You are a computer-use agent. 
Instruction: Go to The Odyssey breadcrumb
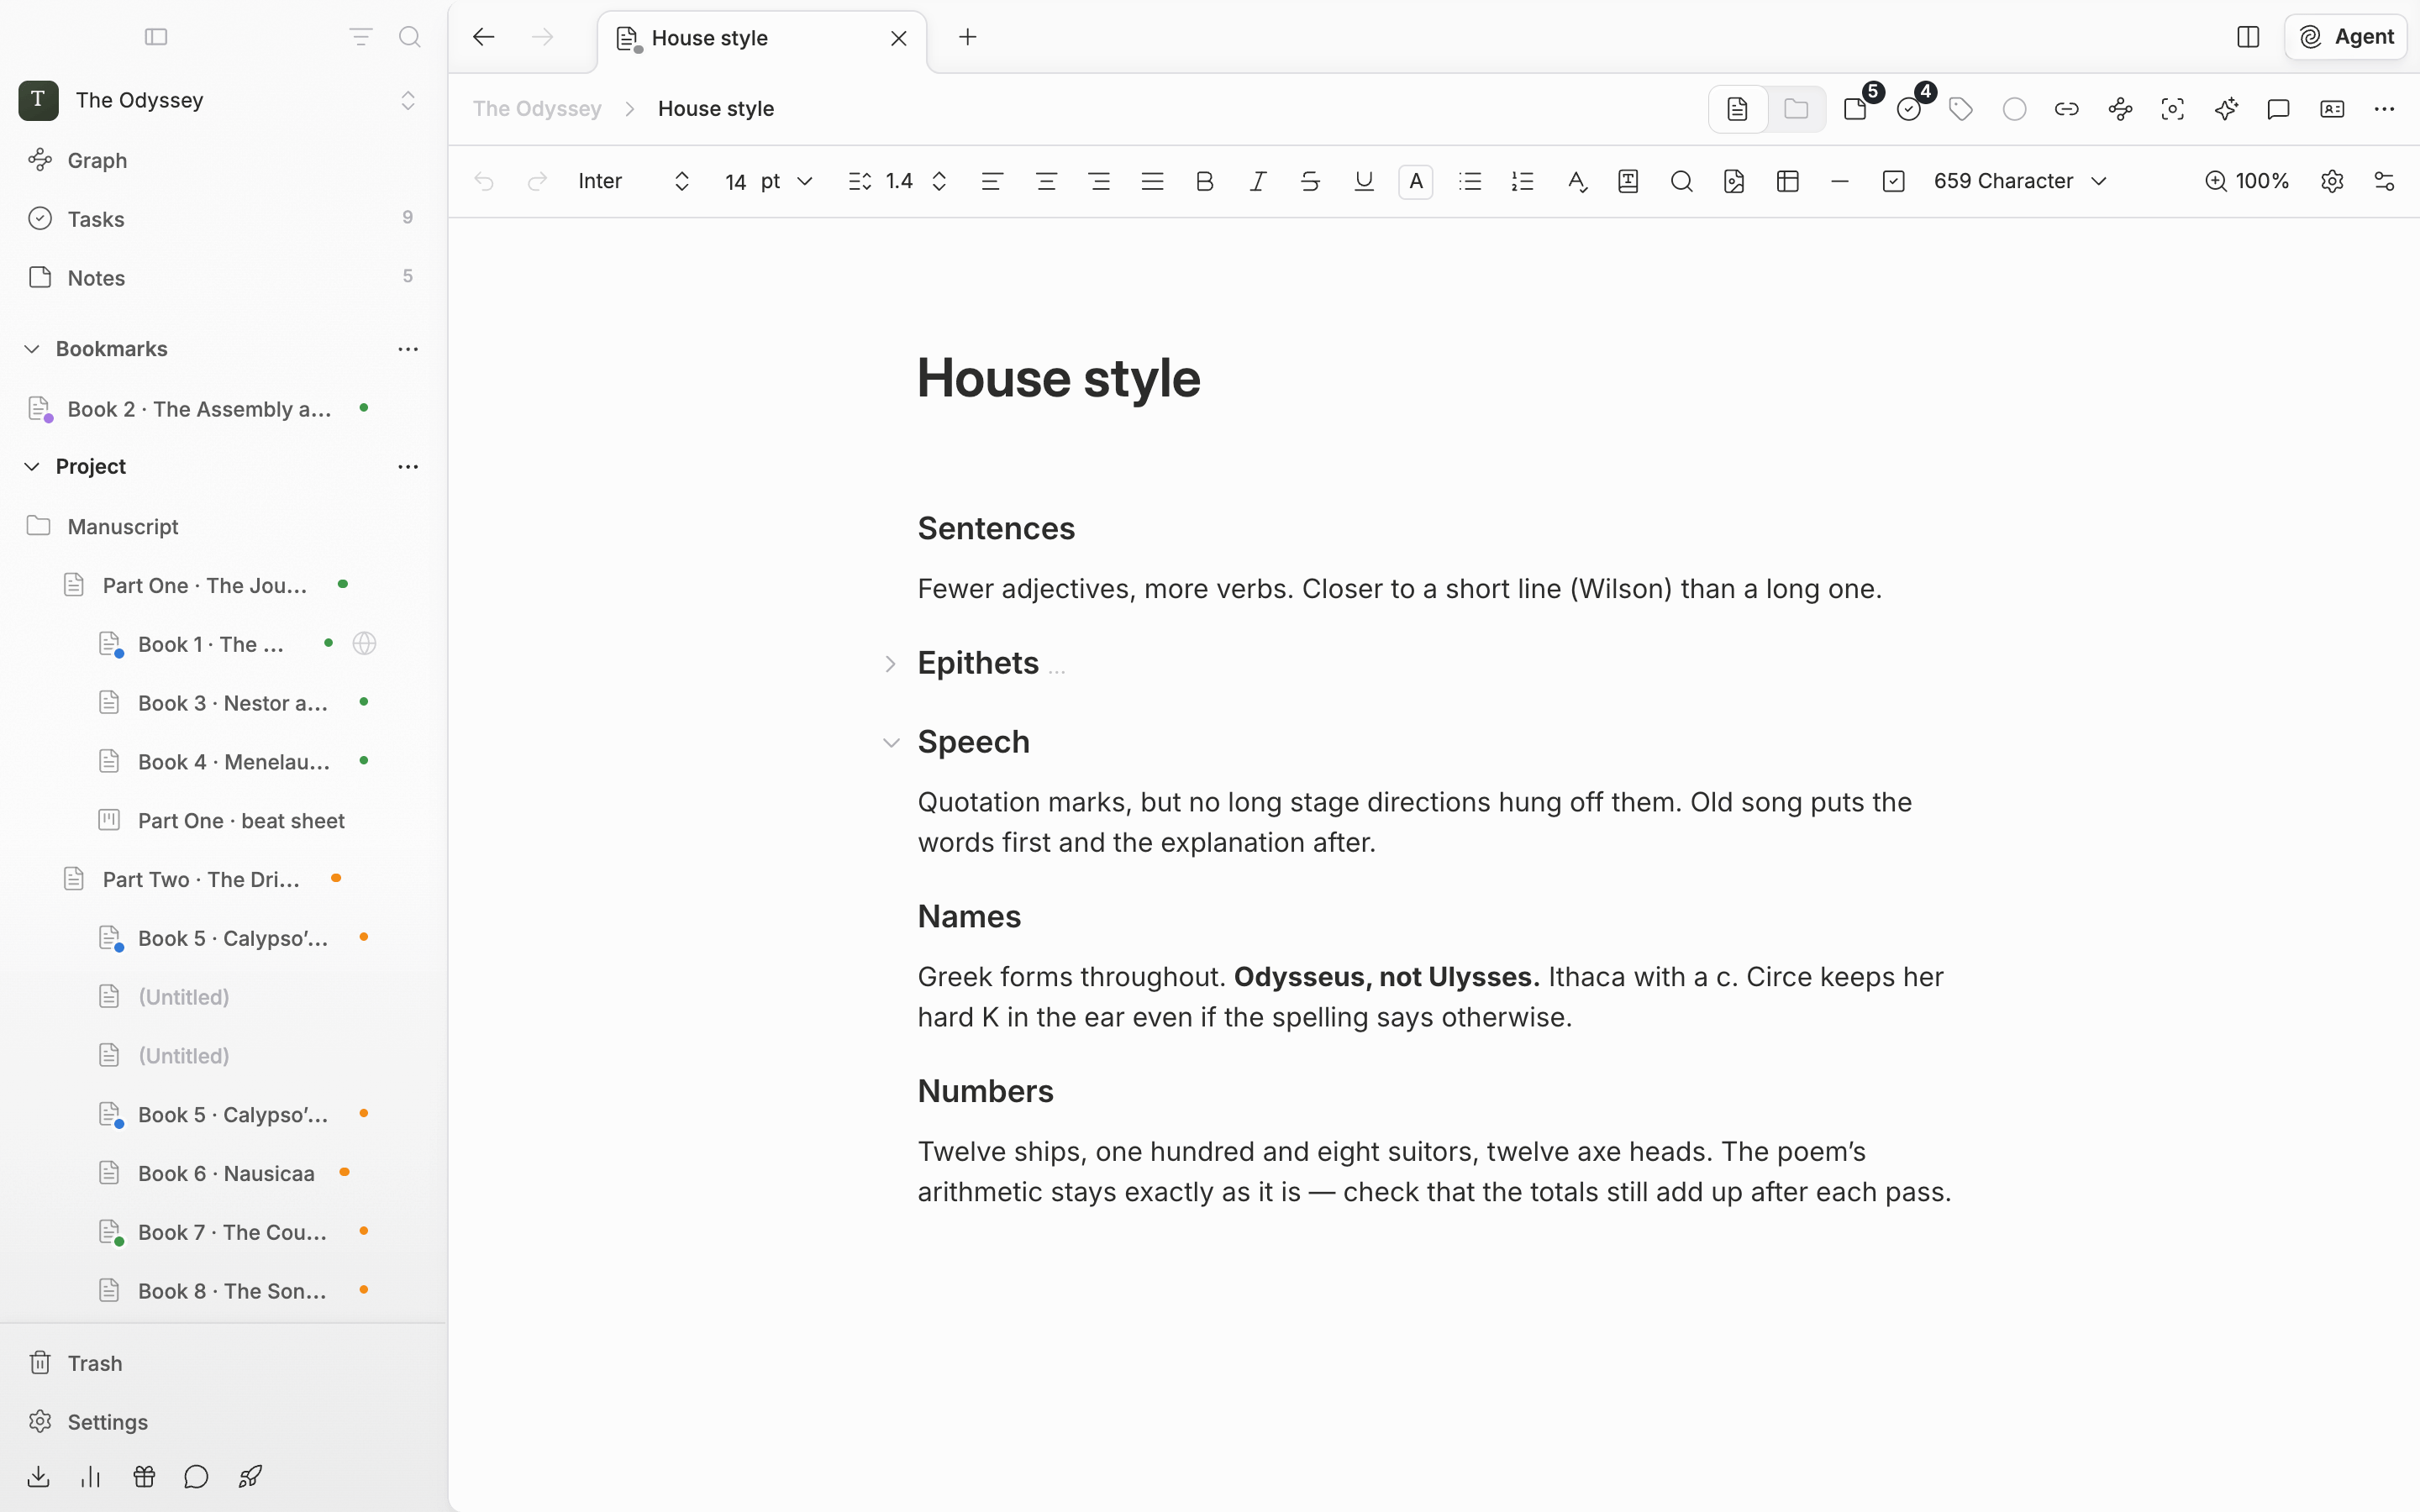coord(537,109)
